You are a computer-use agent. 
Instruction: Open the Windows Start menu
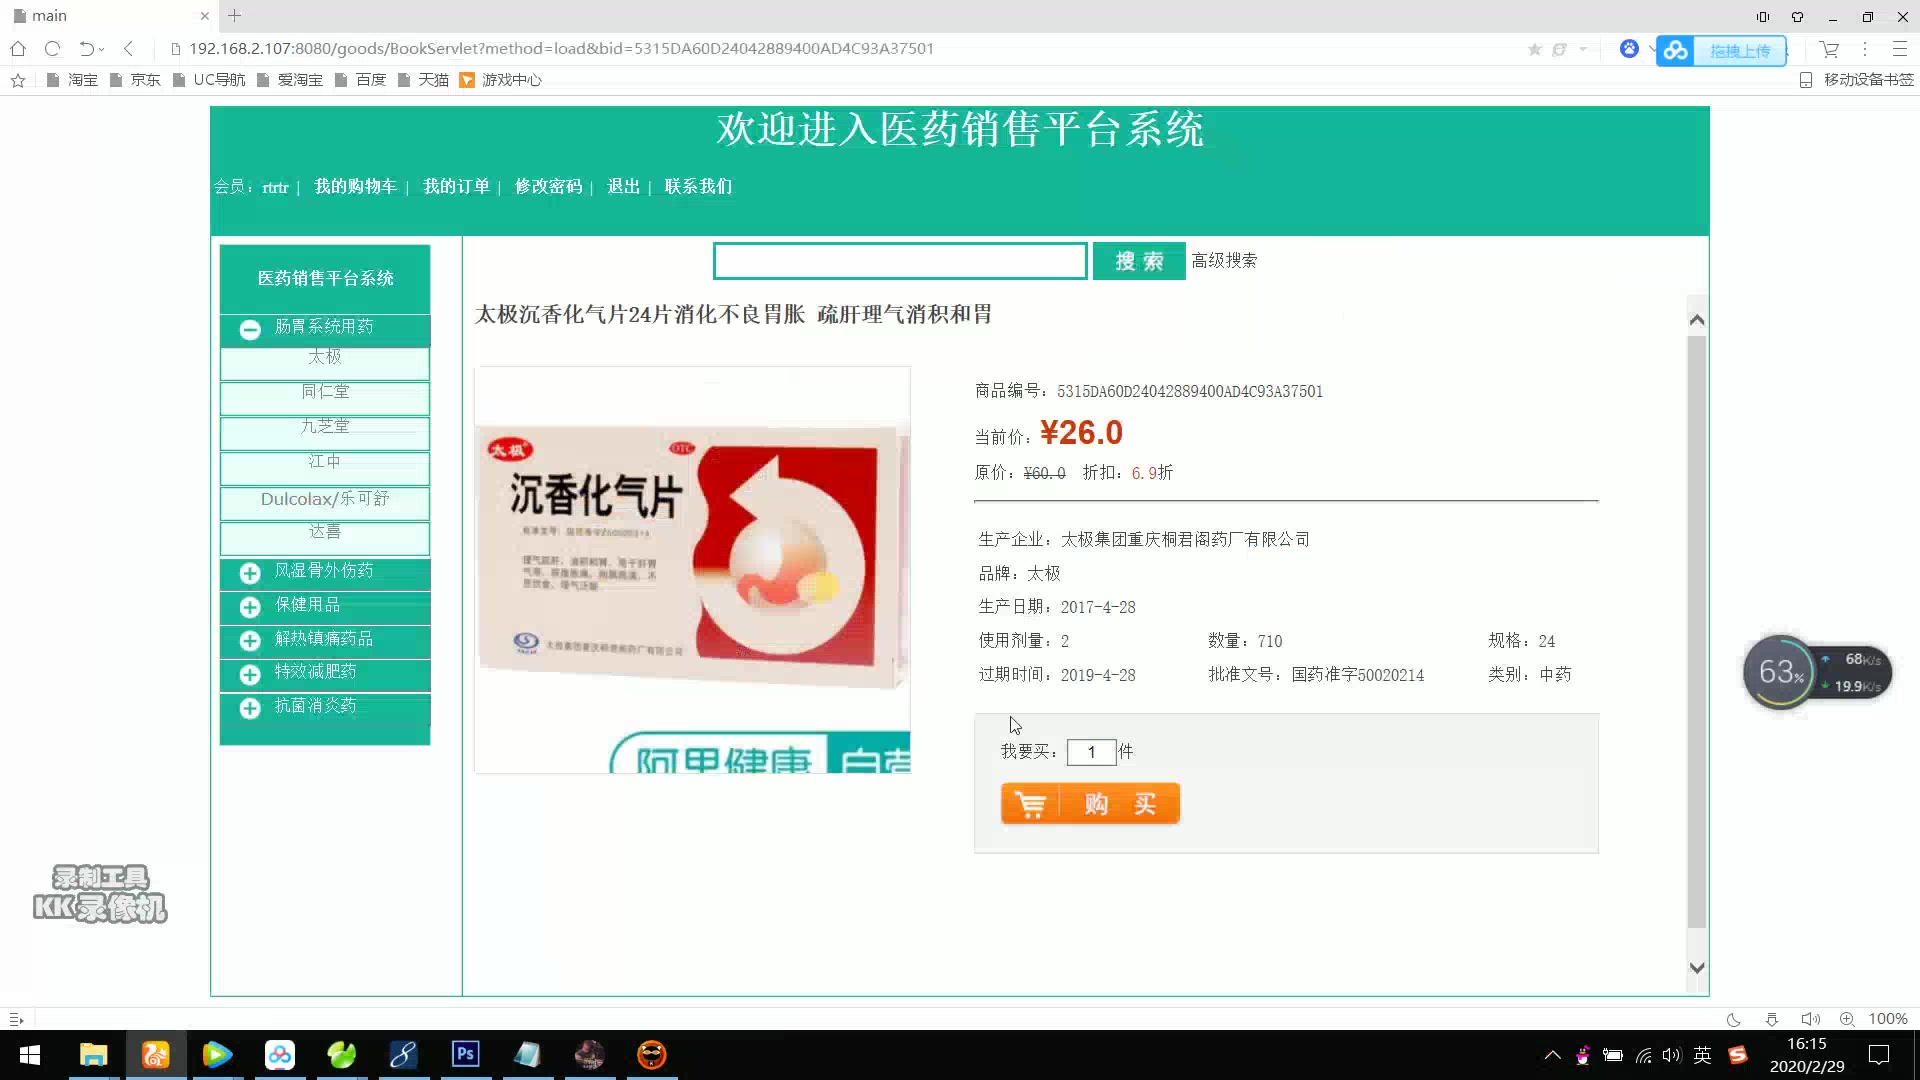pos(30,1055)
